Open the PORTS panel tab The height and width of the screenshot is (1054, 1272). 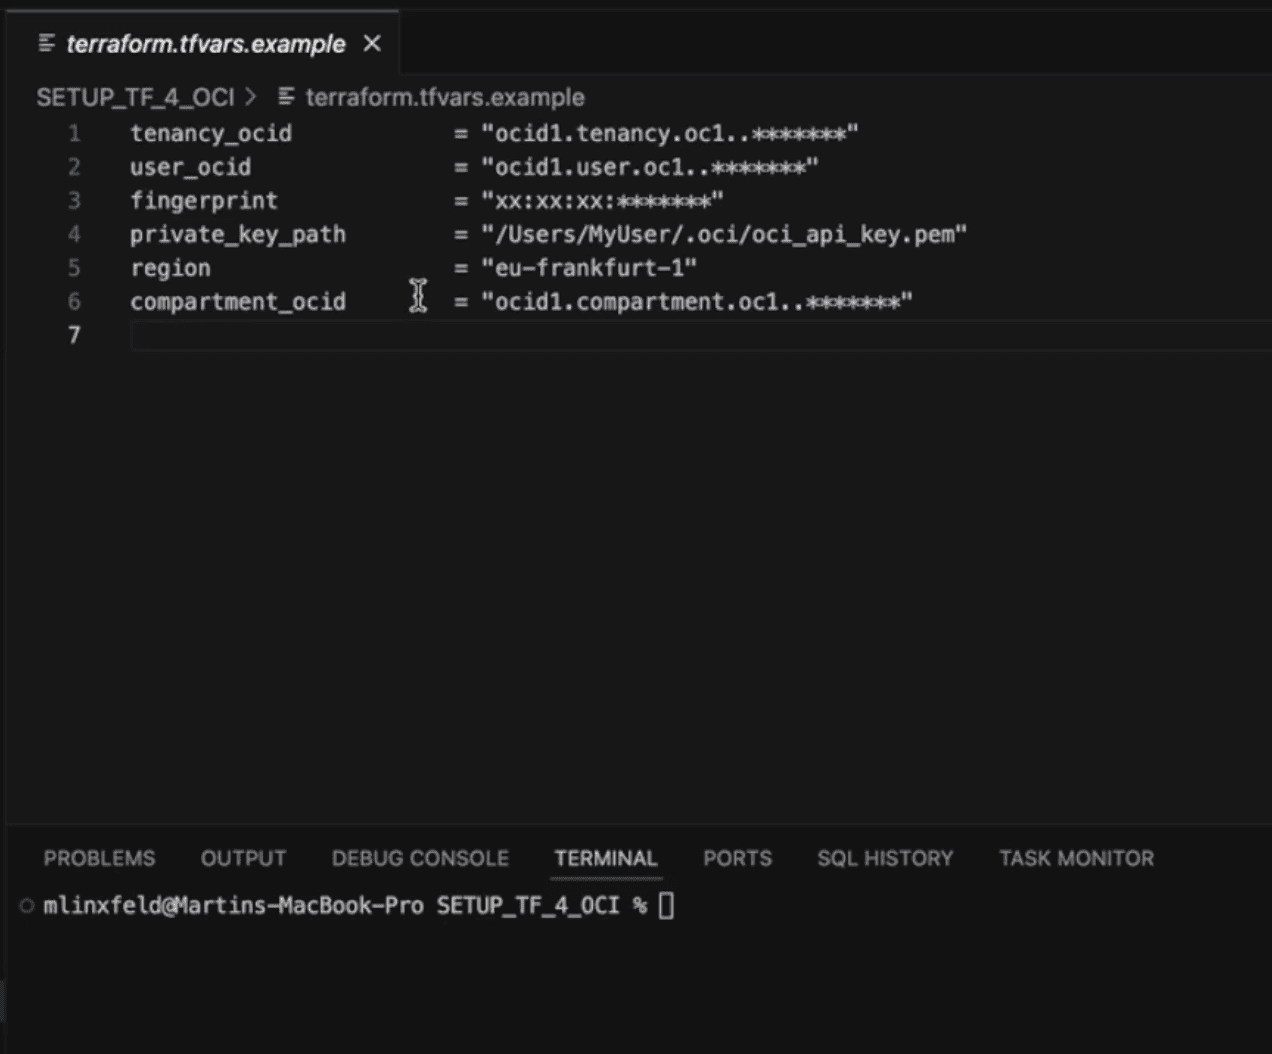(737, 858)
